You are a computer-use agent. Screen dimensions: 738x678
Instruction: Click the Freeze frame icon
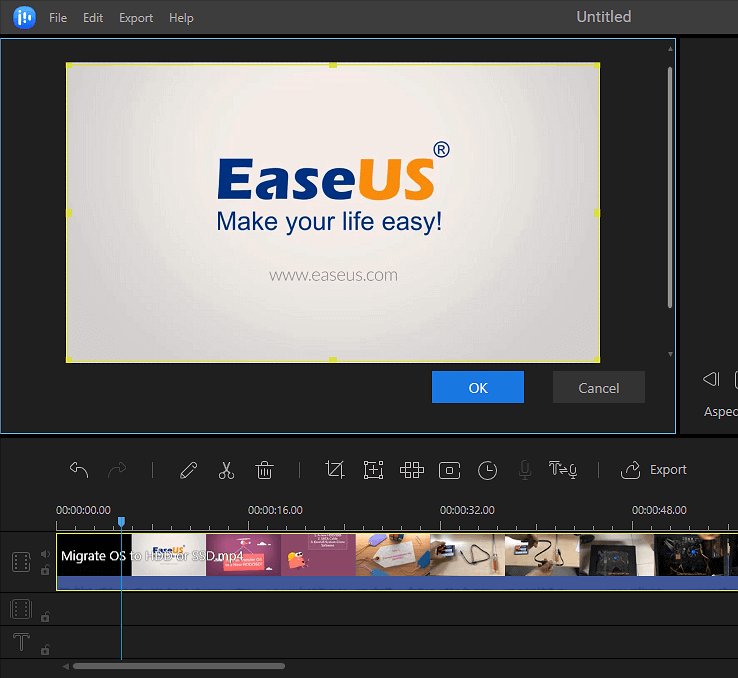pos(449,469)
